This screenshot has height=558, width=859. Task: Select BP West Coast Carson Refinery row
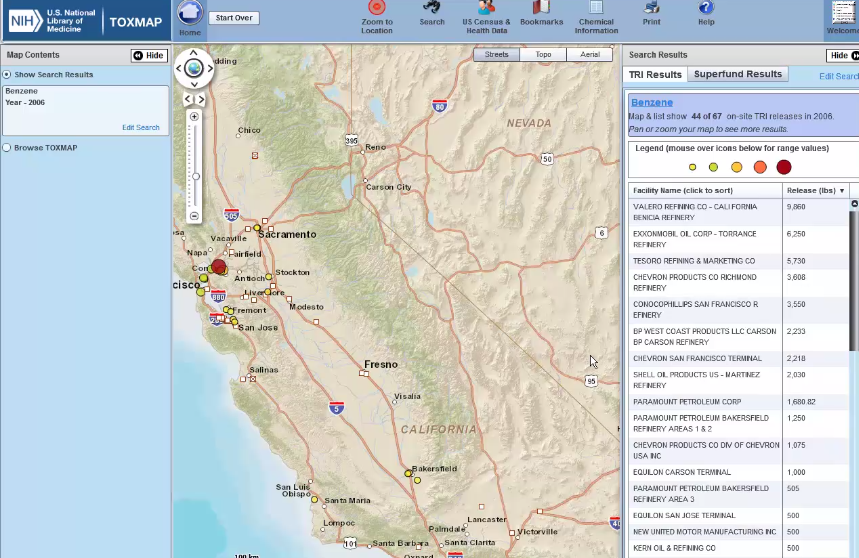click(738, 337)
